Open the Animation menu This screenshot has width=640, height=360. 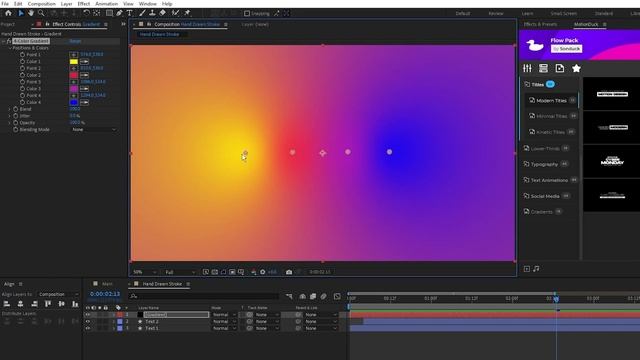[107, 4]
